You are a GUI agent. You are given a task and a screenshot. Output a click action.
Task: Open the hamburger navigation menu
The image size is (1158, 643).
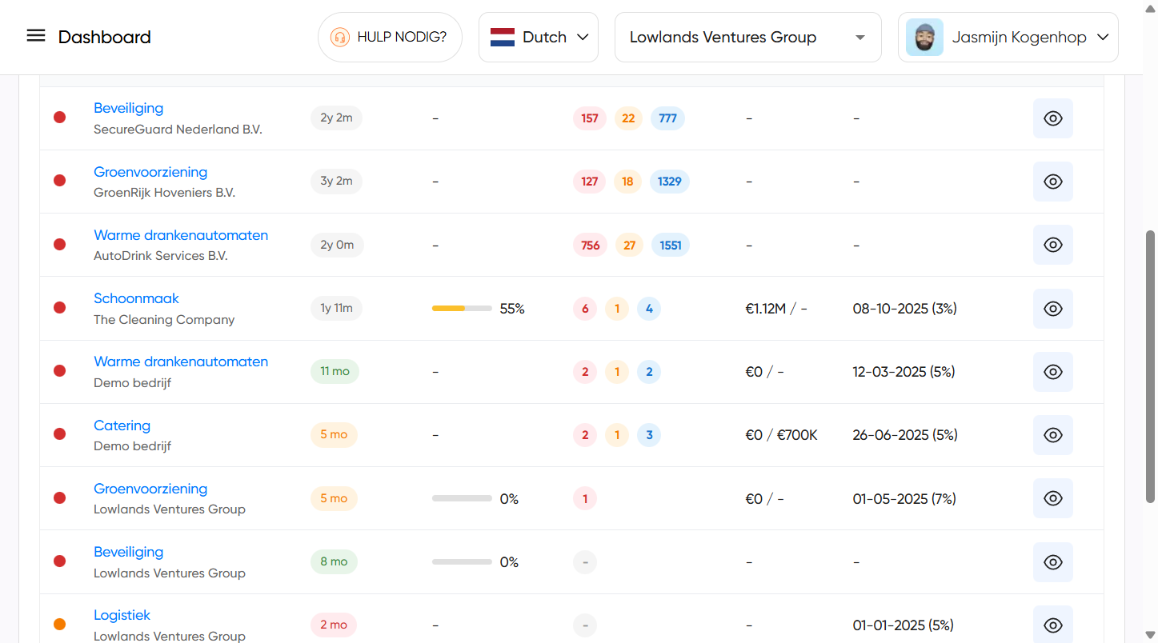pos(36,36)
